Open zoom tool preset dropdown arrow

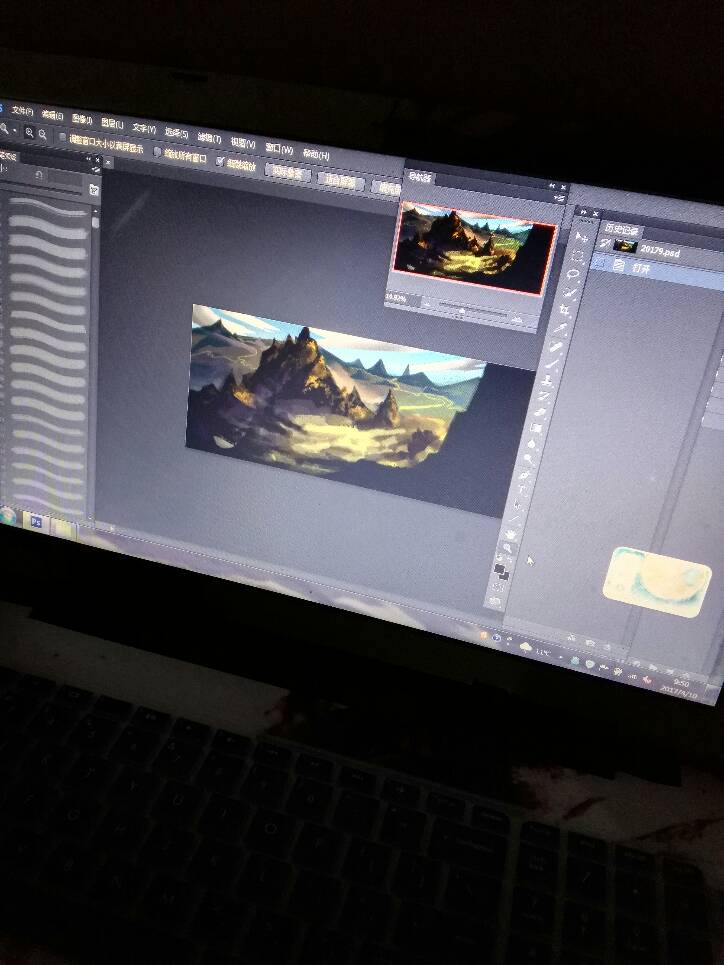(x=15, y=131)
